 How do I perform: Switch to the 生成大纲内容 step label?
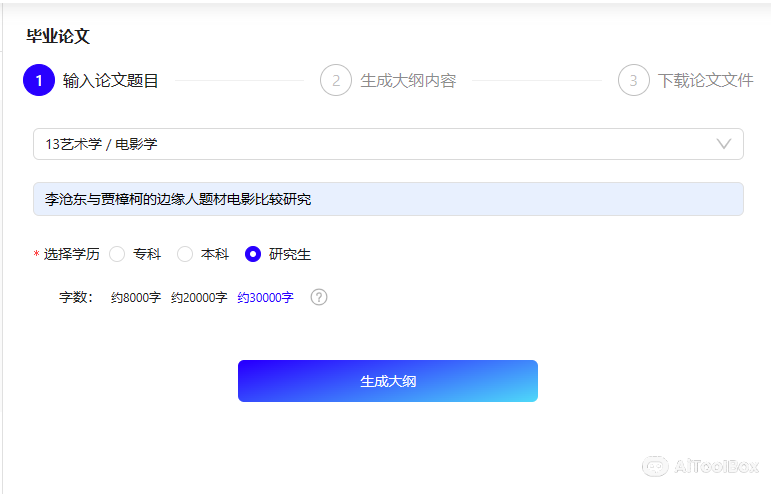tap(408, 81)
